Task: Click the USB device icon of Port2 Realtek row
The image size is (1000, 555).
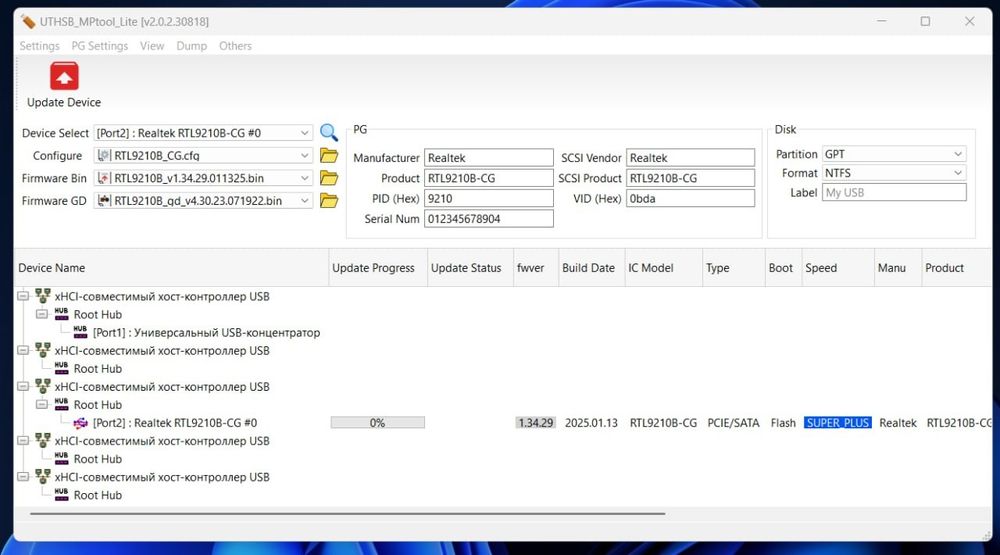Action: pos(80,423)
